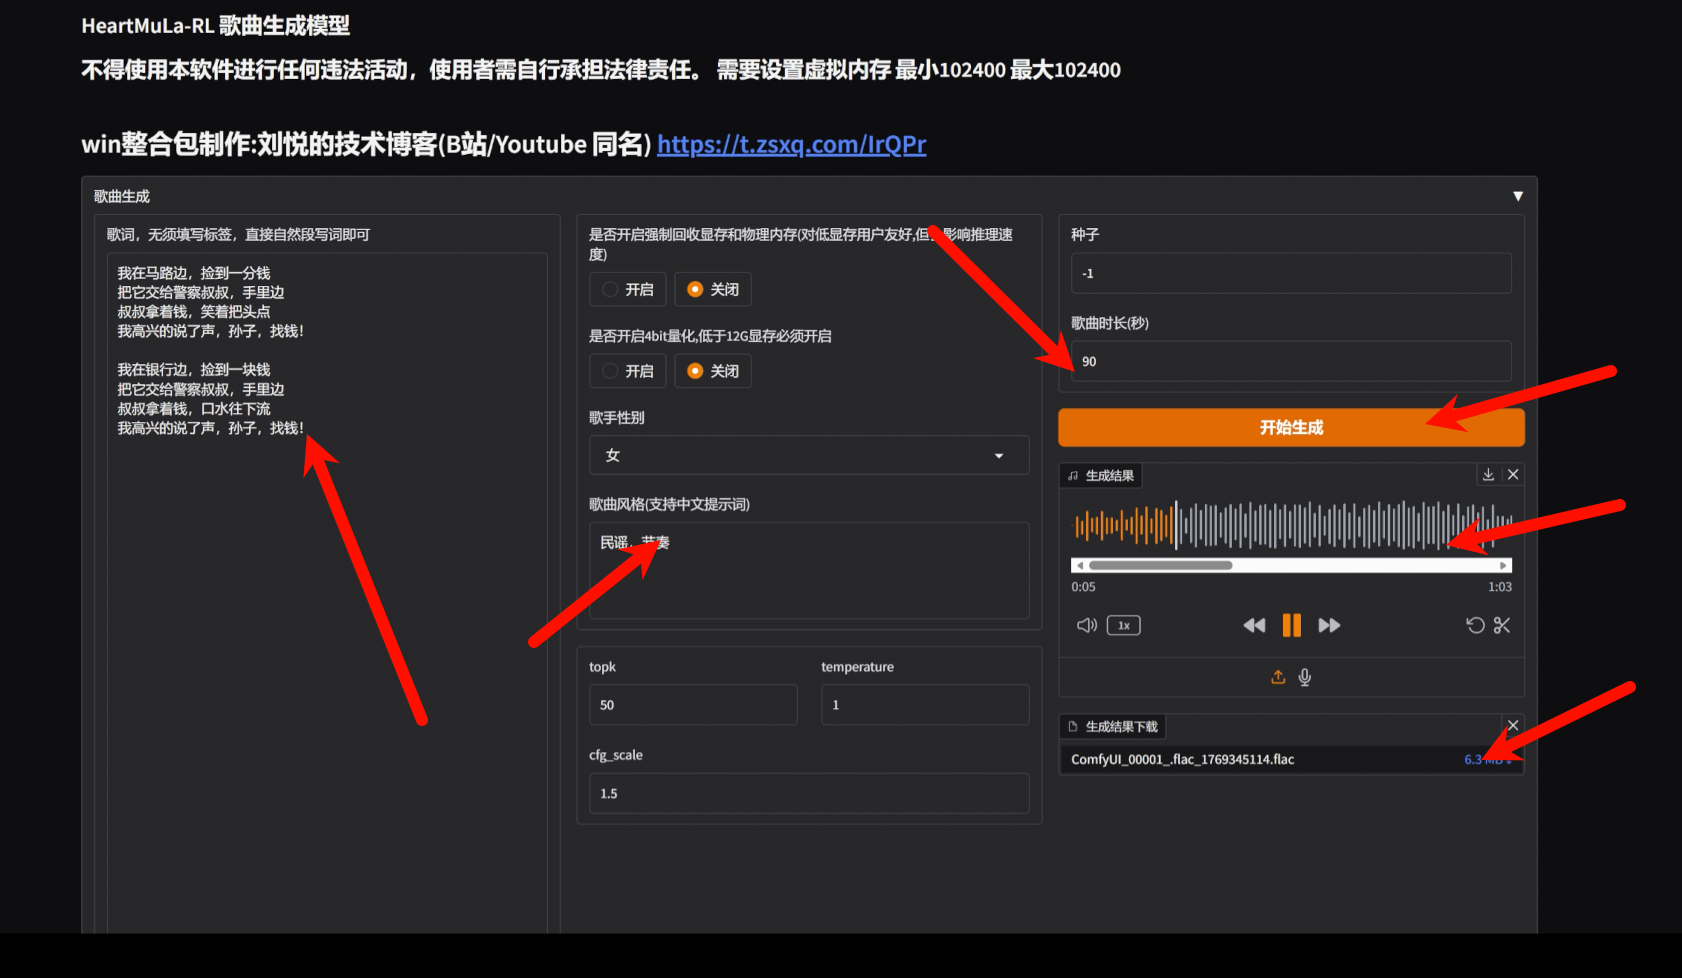Collapse the 歌曲生成 panel with triangle arrow
Viewport: 1682px width, 978px height.
click(x=1517, y=197)
